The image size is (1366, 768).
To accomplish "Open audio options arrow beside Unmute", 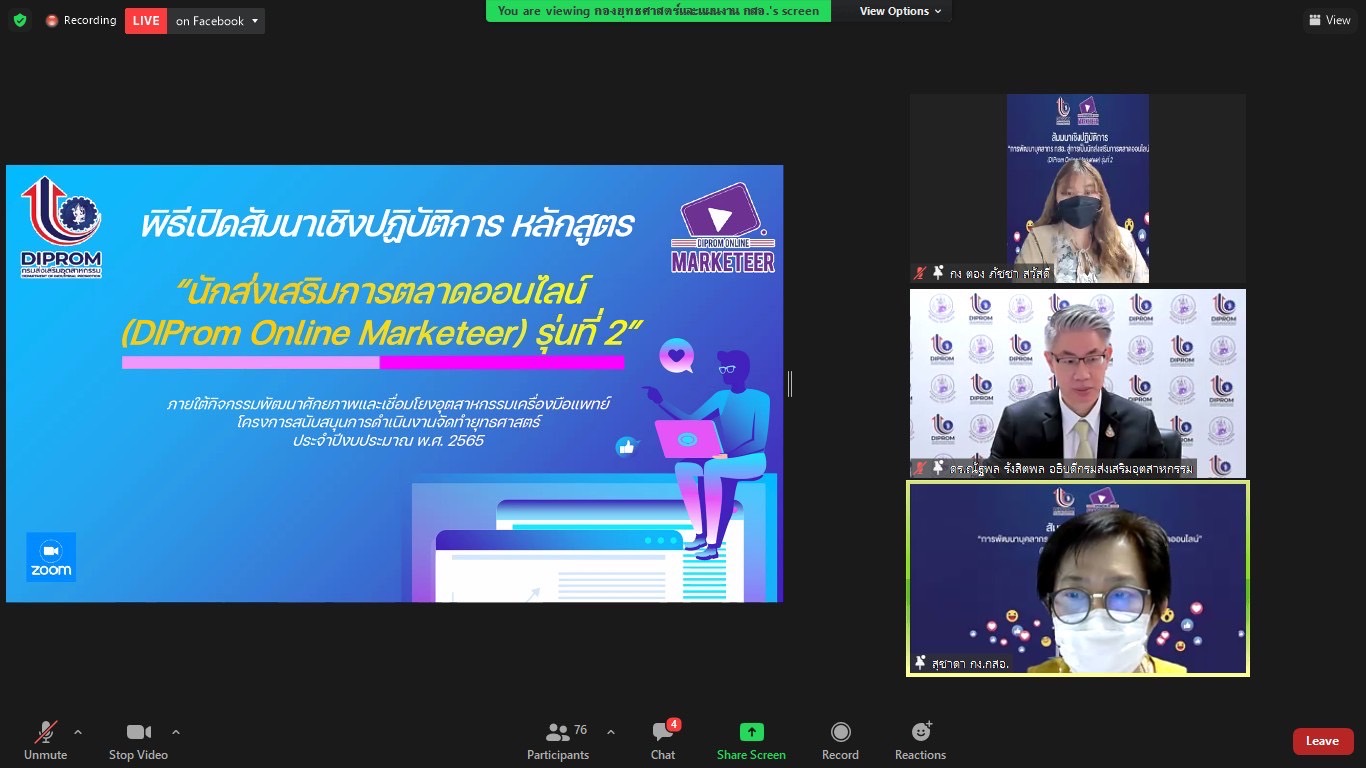I will [78, 732].
